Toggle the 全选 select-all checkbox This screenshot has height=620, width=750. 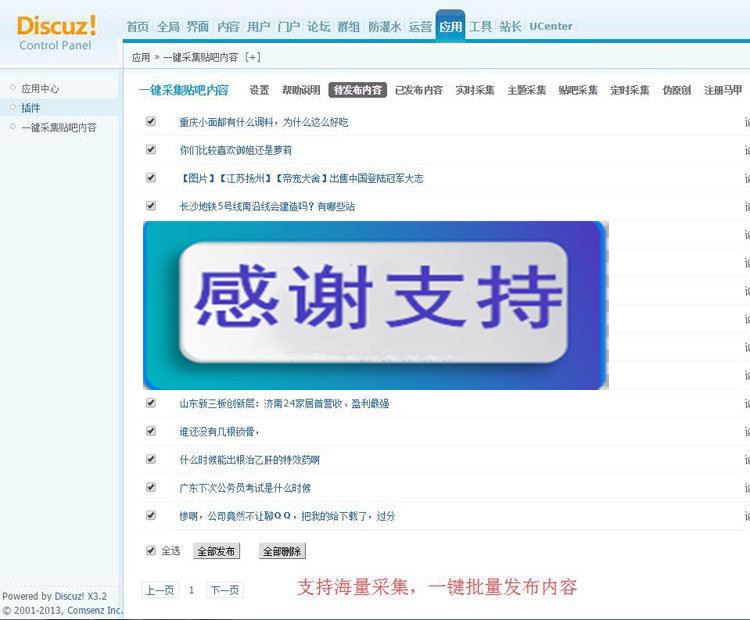[x=151, y=550]
